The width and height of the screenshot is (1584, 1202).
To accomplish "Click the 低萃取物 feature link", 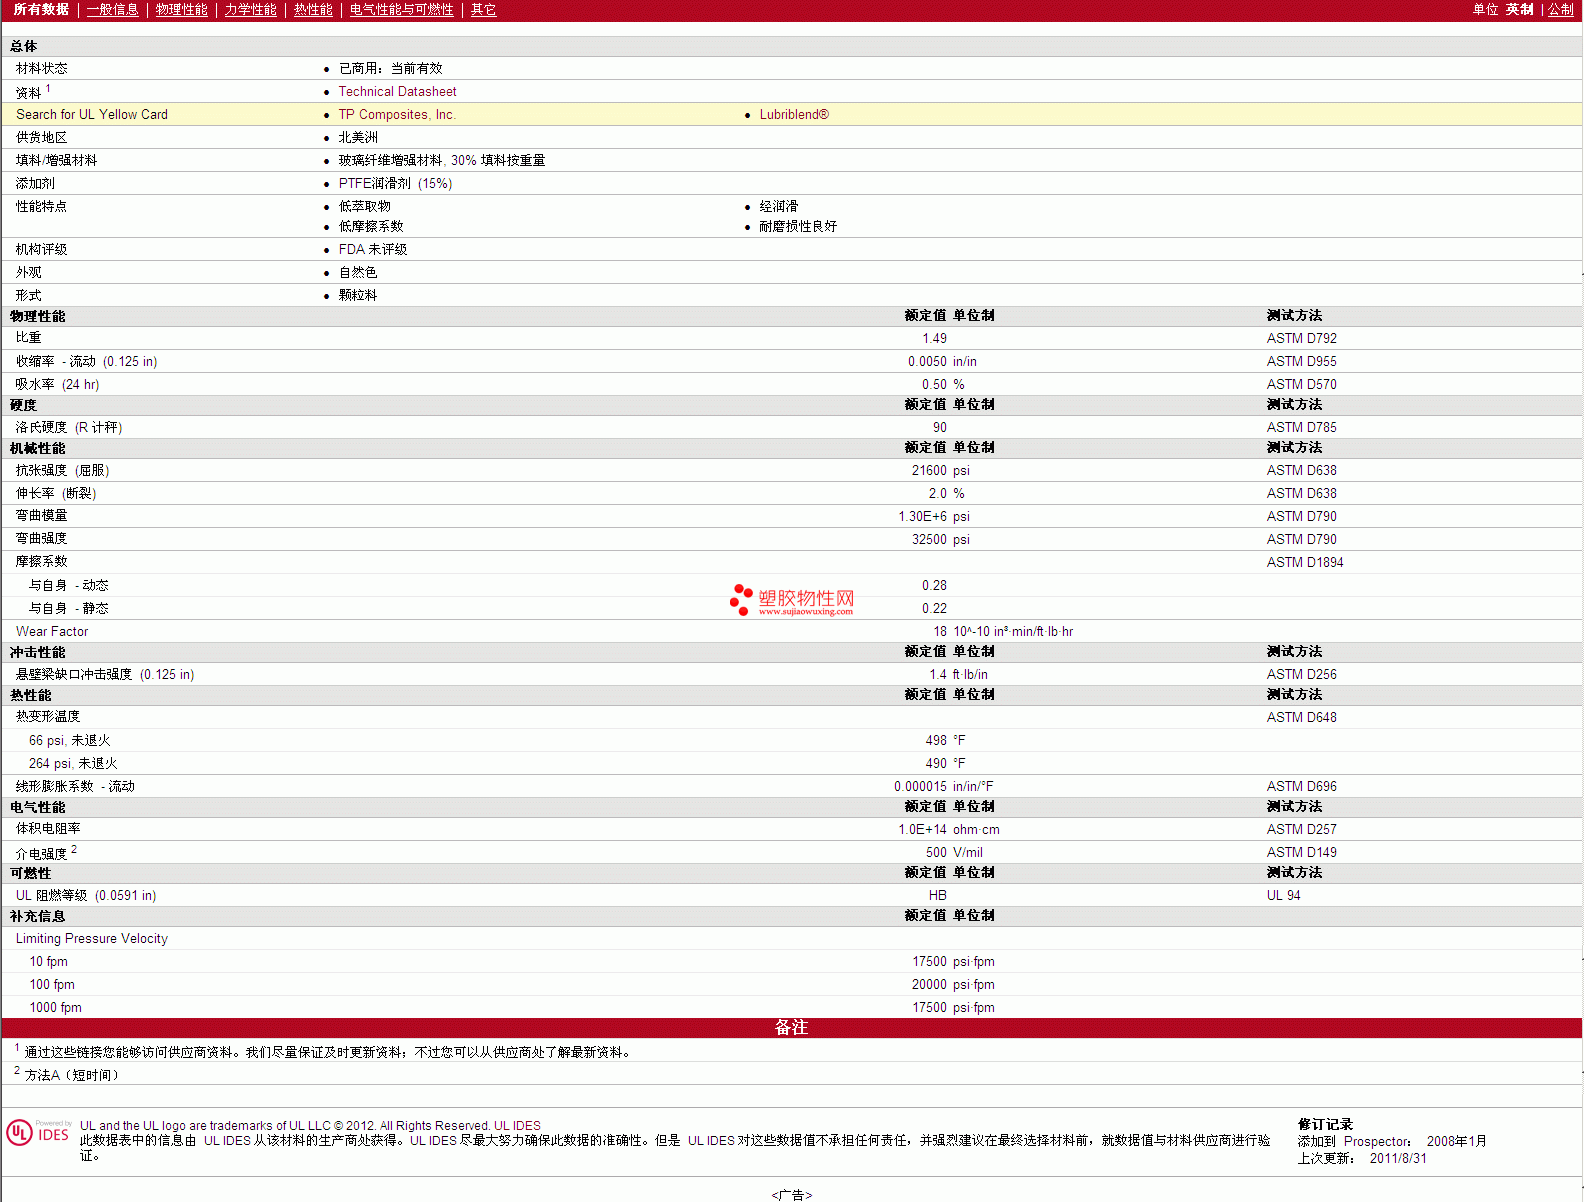I will click(364, 207).
